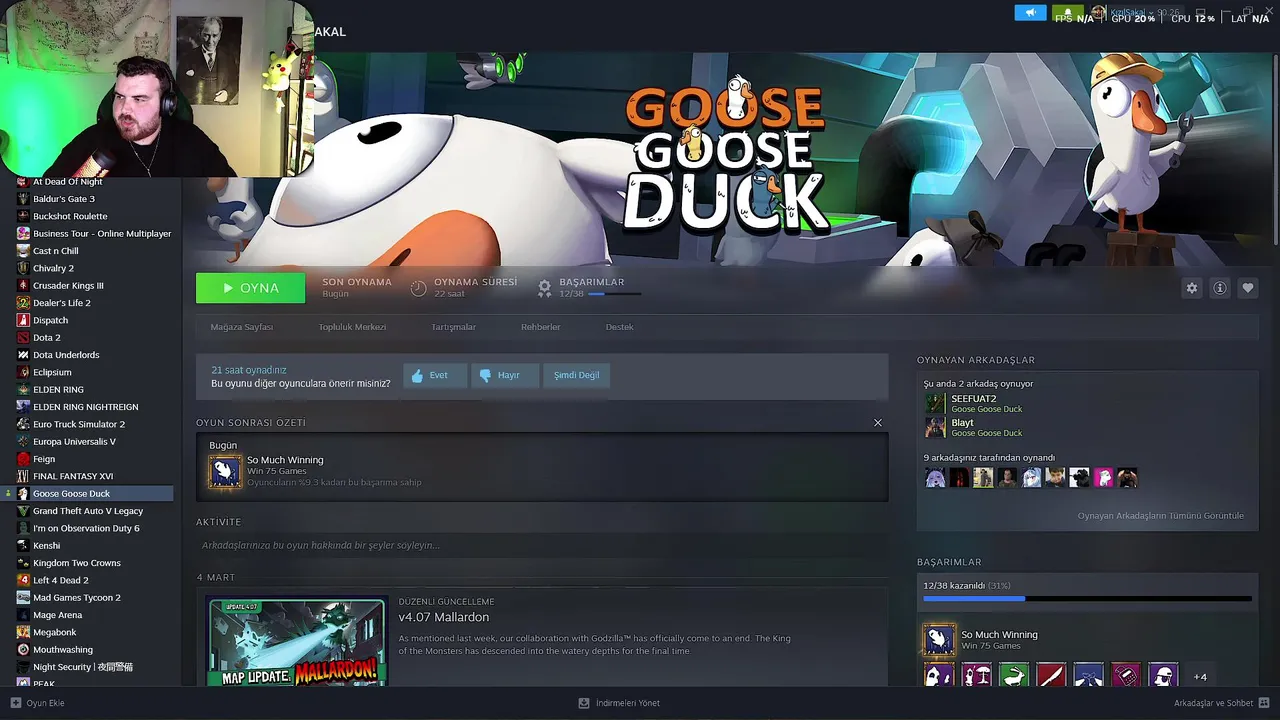Switch to the Rehberler tab

540,327
